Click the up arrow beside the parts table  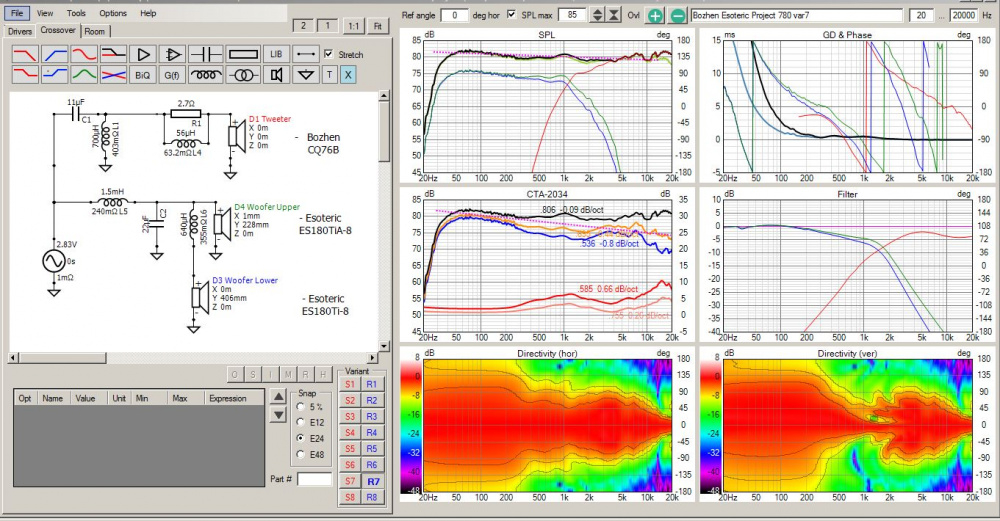278,397
